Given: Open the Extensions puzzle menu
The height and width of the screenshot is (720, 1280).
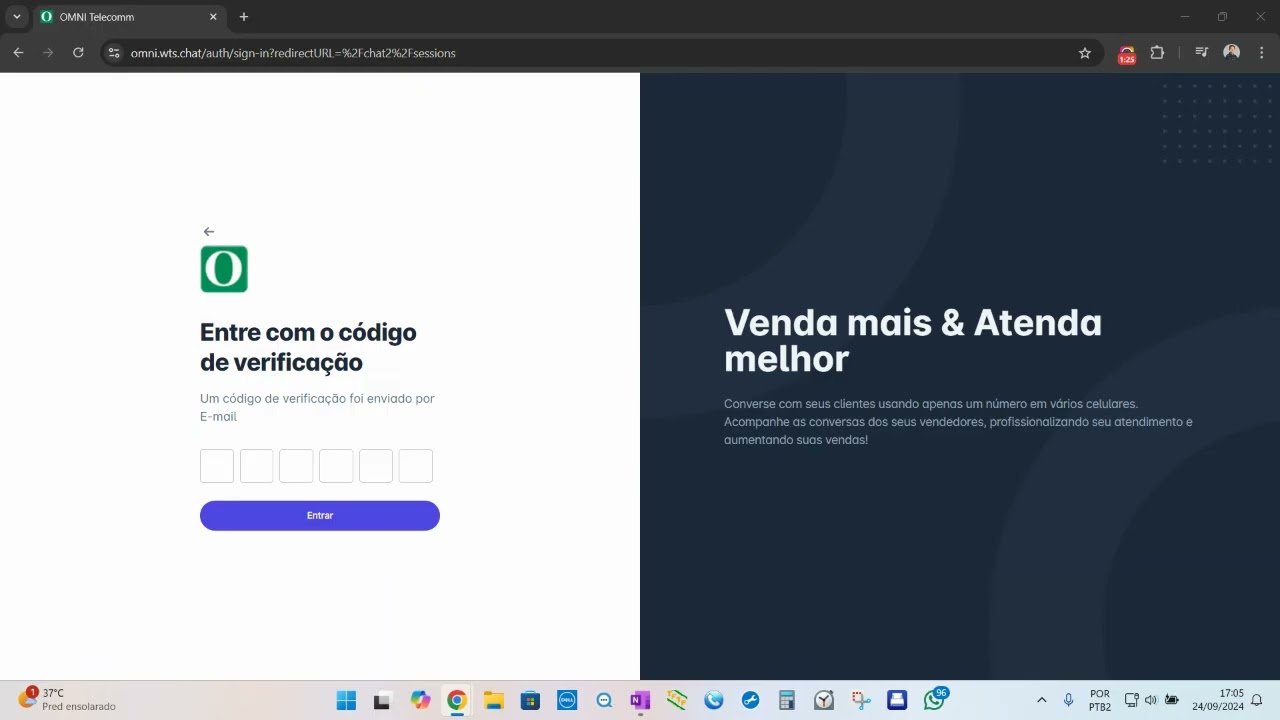Looking at the screenshot, I should [x=1157, y=53].
